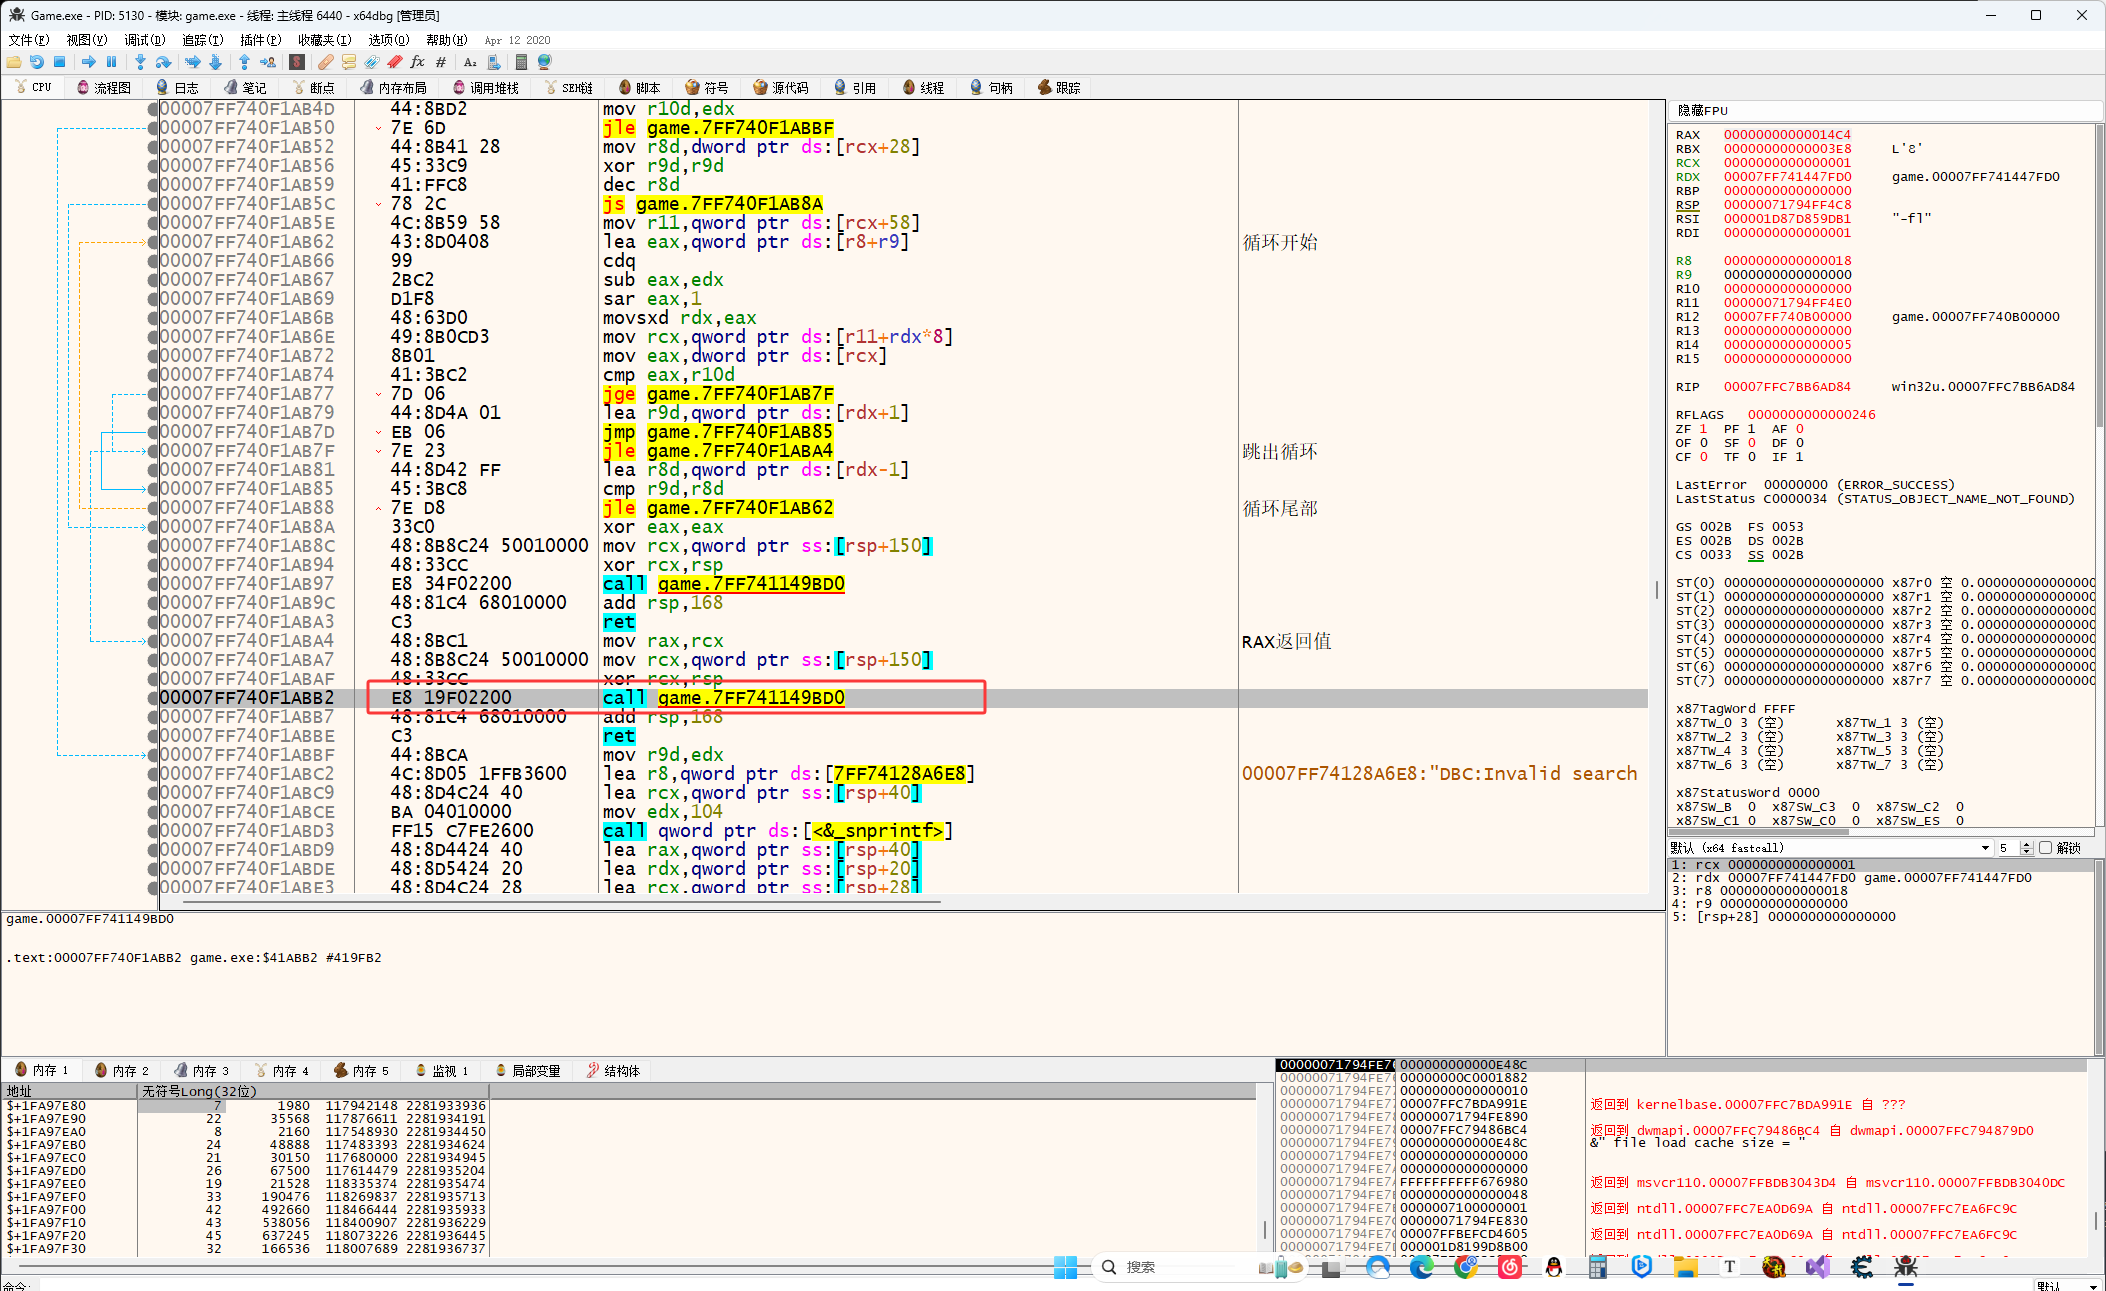Open the 默认 (x64 fastcall) dropdown
Viewport: 2106px width, 1291px height.
click(1985, 848)
